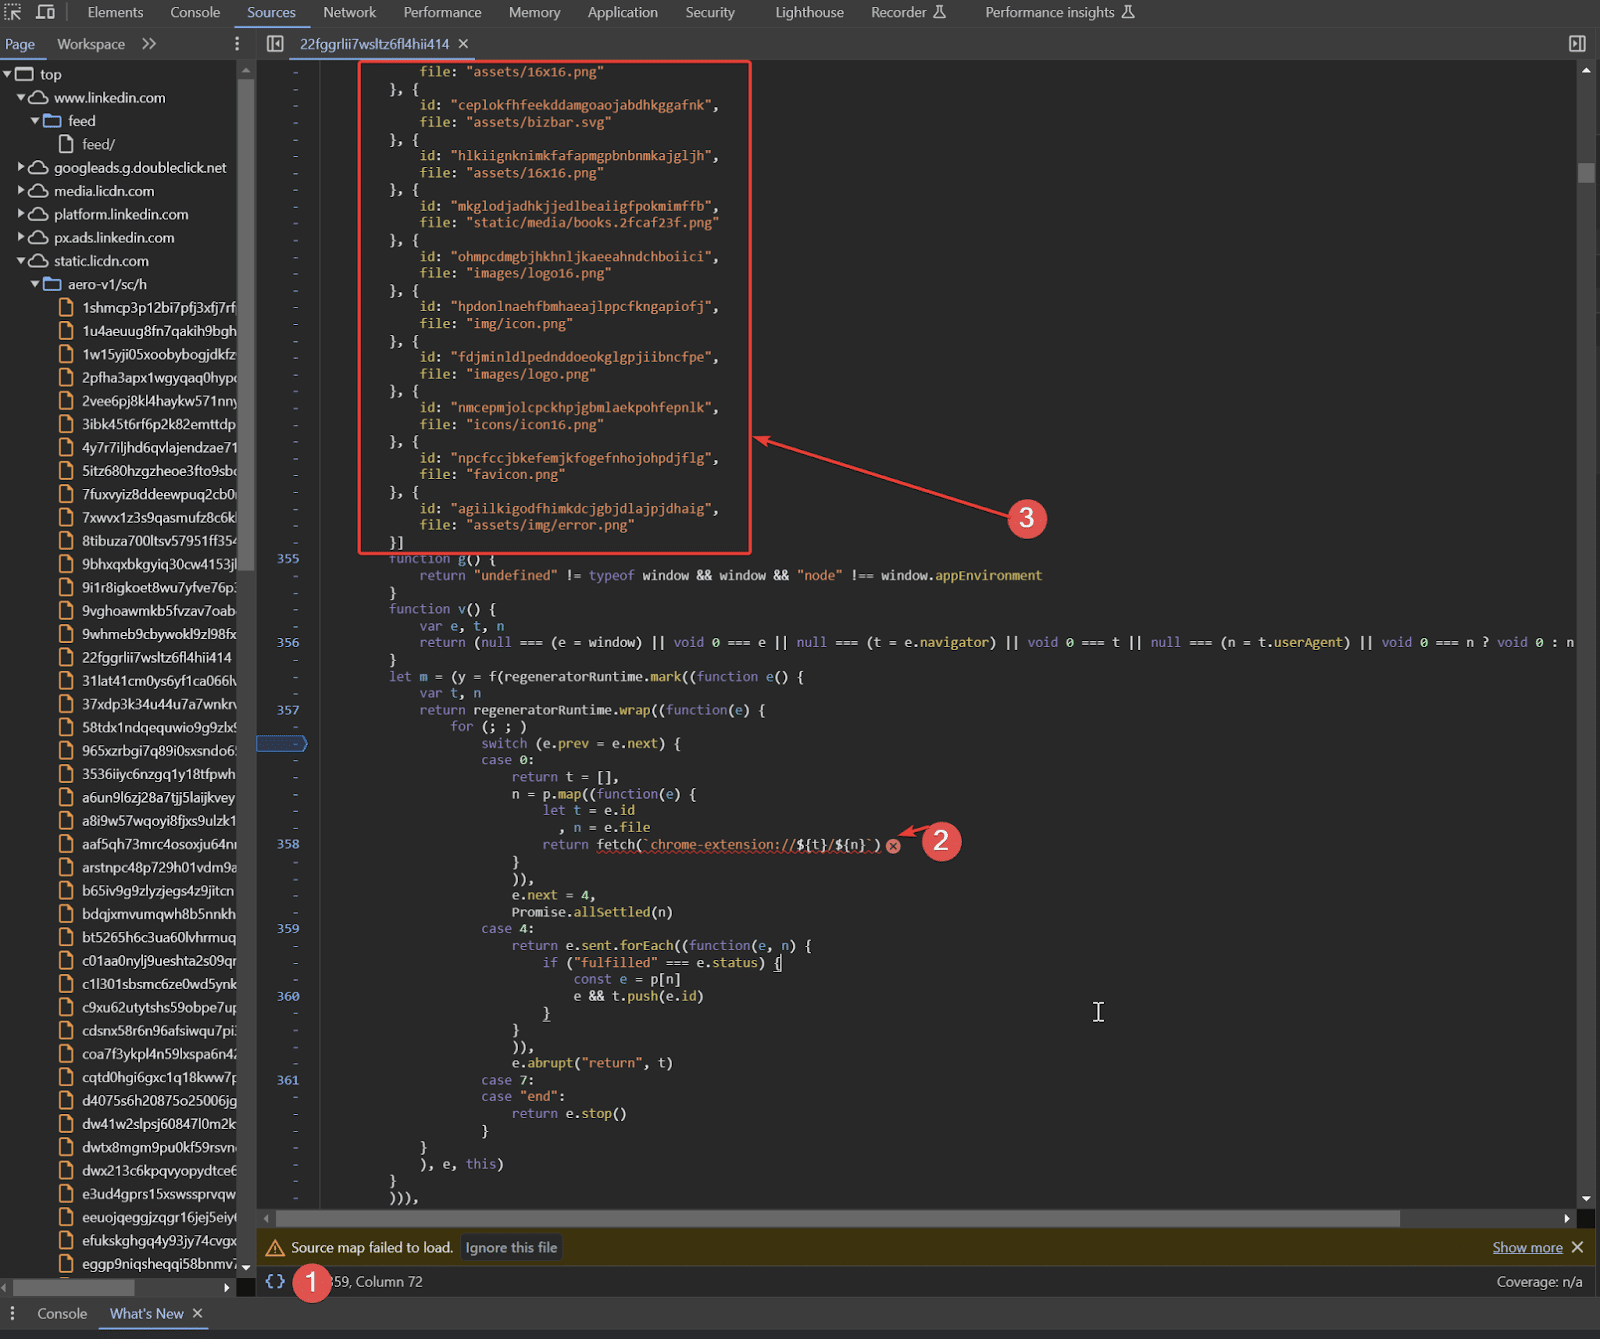The height and width of the screenshot is (1339, 1600).
Task: Open the bottom drawer three-dot menu
Action: point(13,1313)
